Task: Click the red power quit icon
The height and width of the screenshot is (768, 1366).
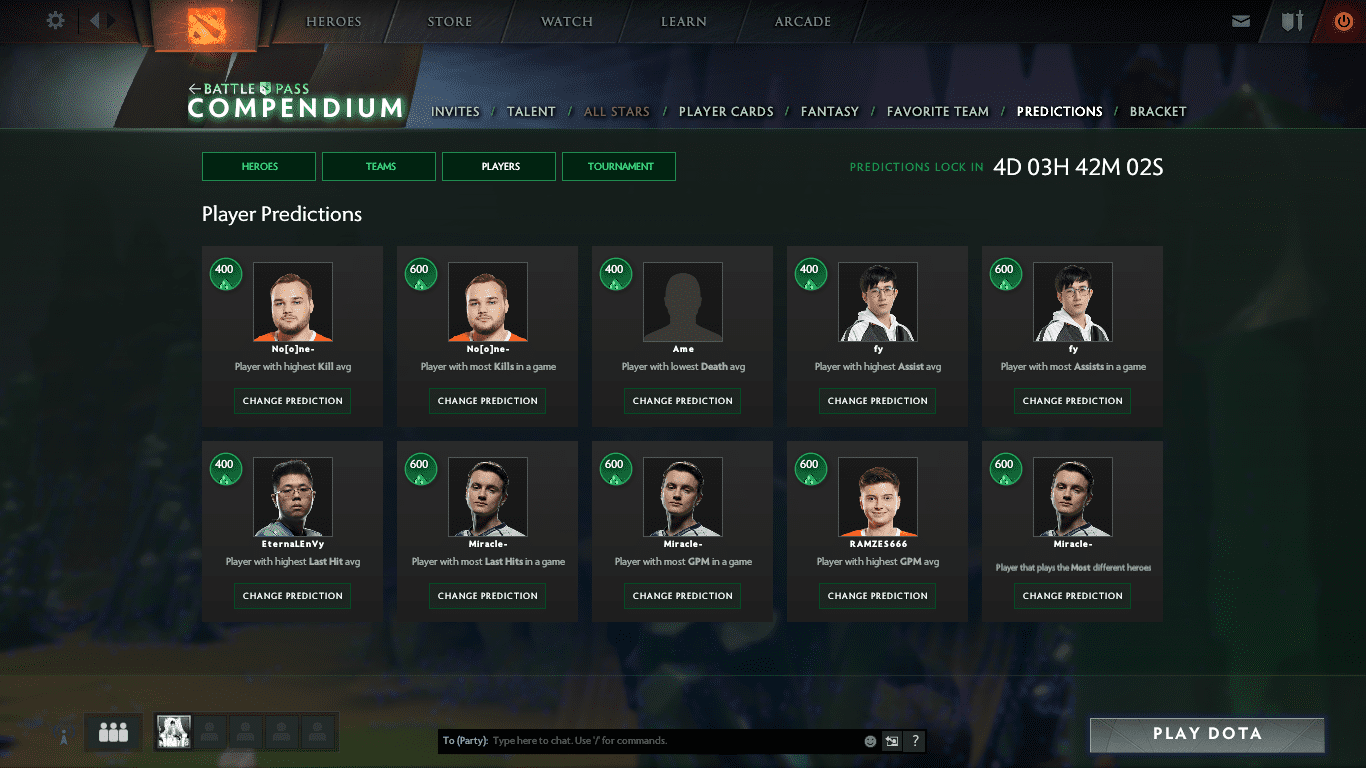Action: click(1343, 21)
